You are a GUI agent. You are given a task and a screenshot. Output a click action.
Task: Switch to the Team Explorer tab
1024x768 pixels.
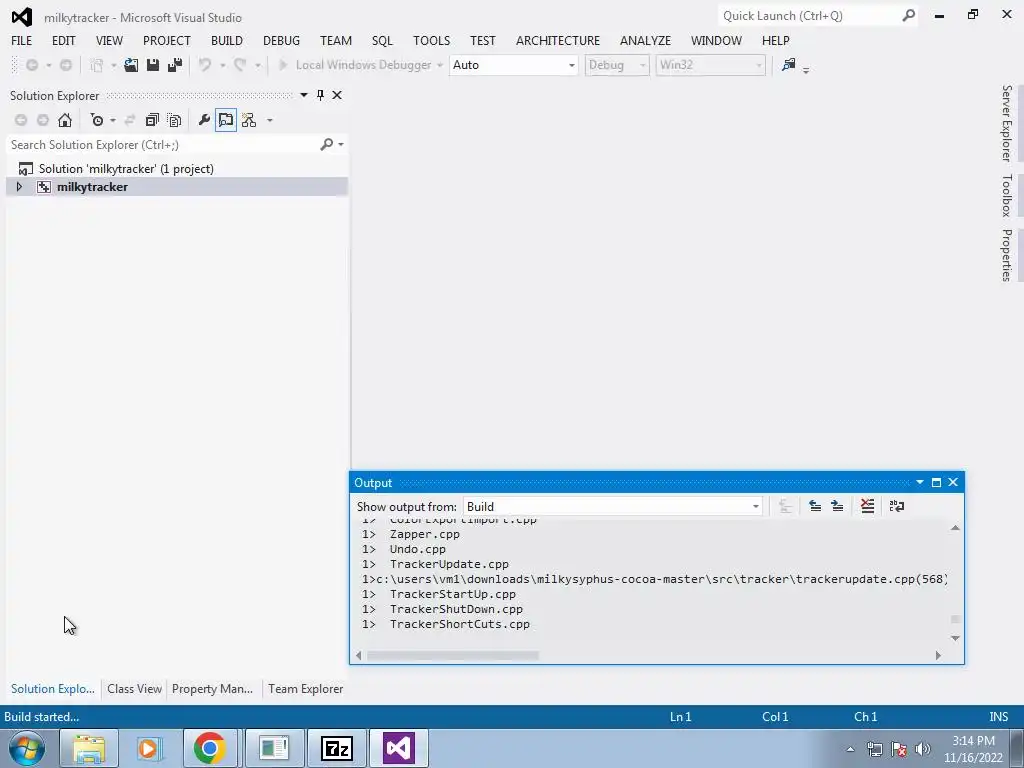pos(306,688)
